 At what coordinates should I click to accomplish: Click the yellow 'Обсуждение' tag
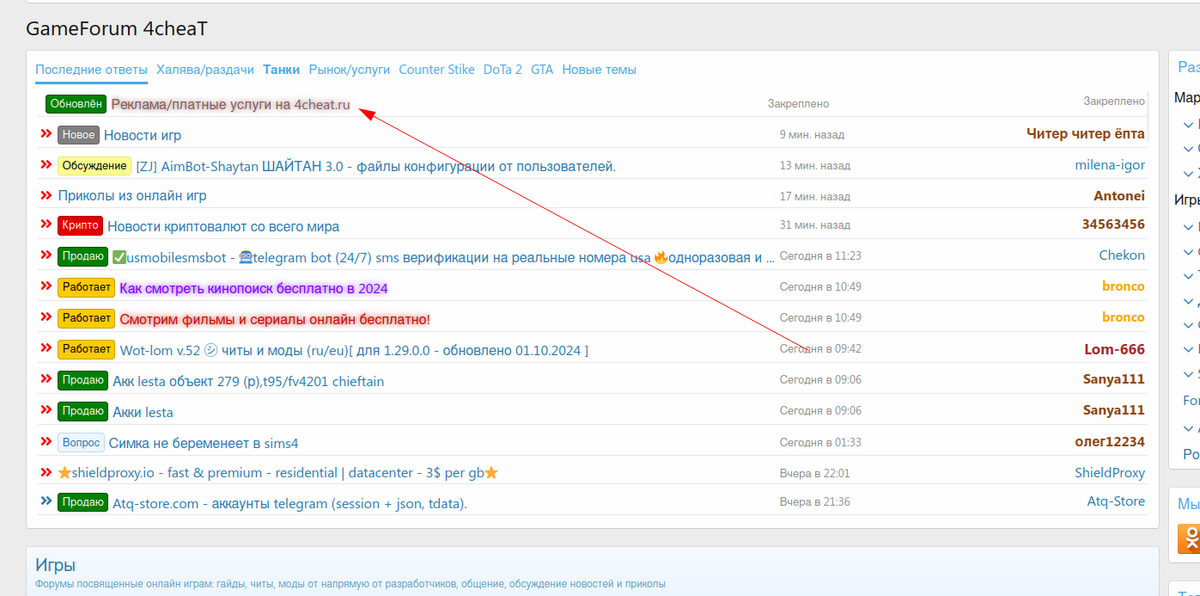tap(94, 165)
